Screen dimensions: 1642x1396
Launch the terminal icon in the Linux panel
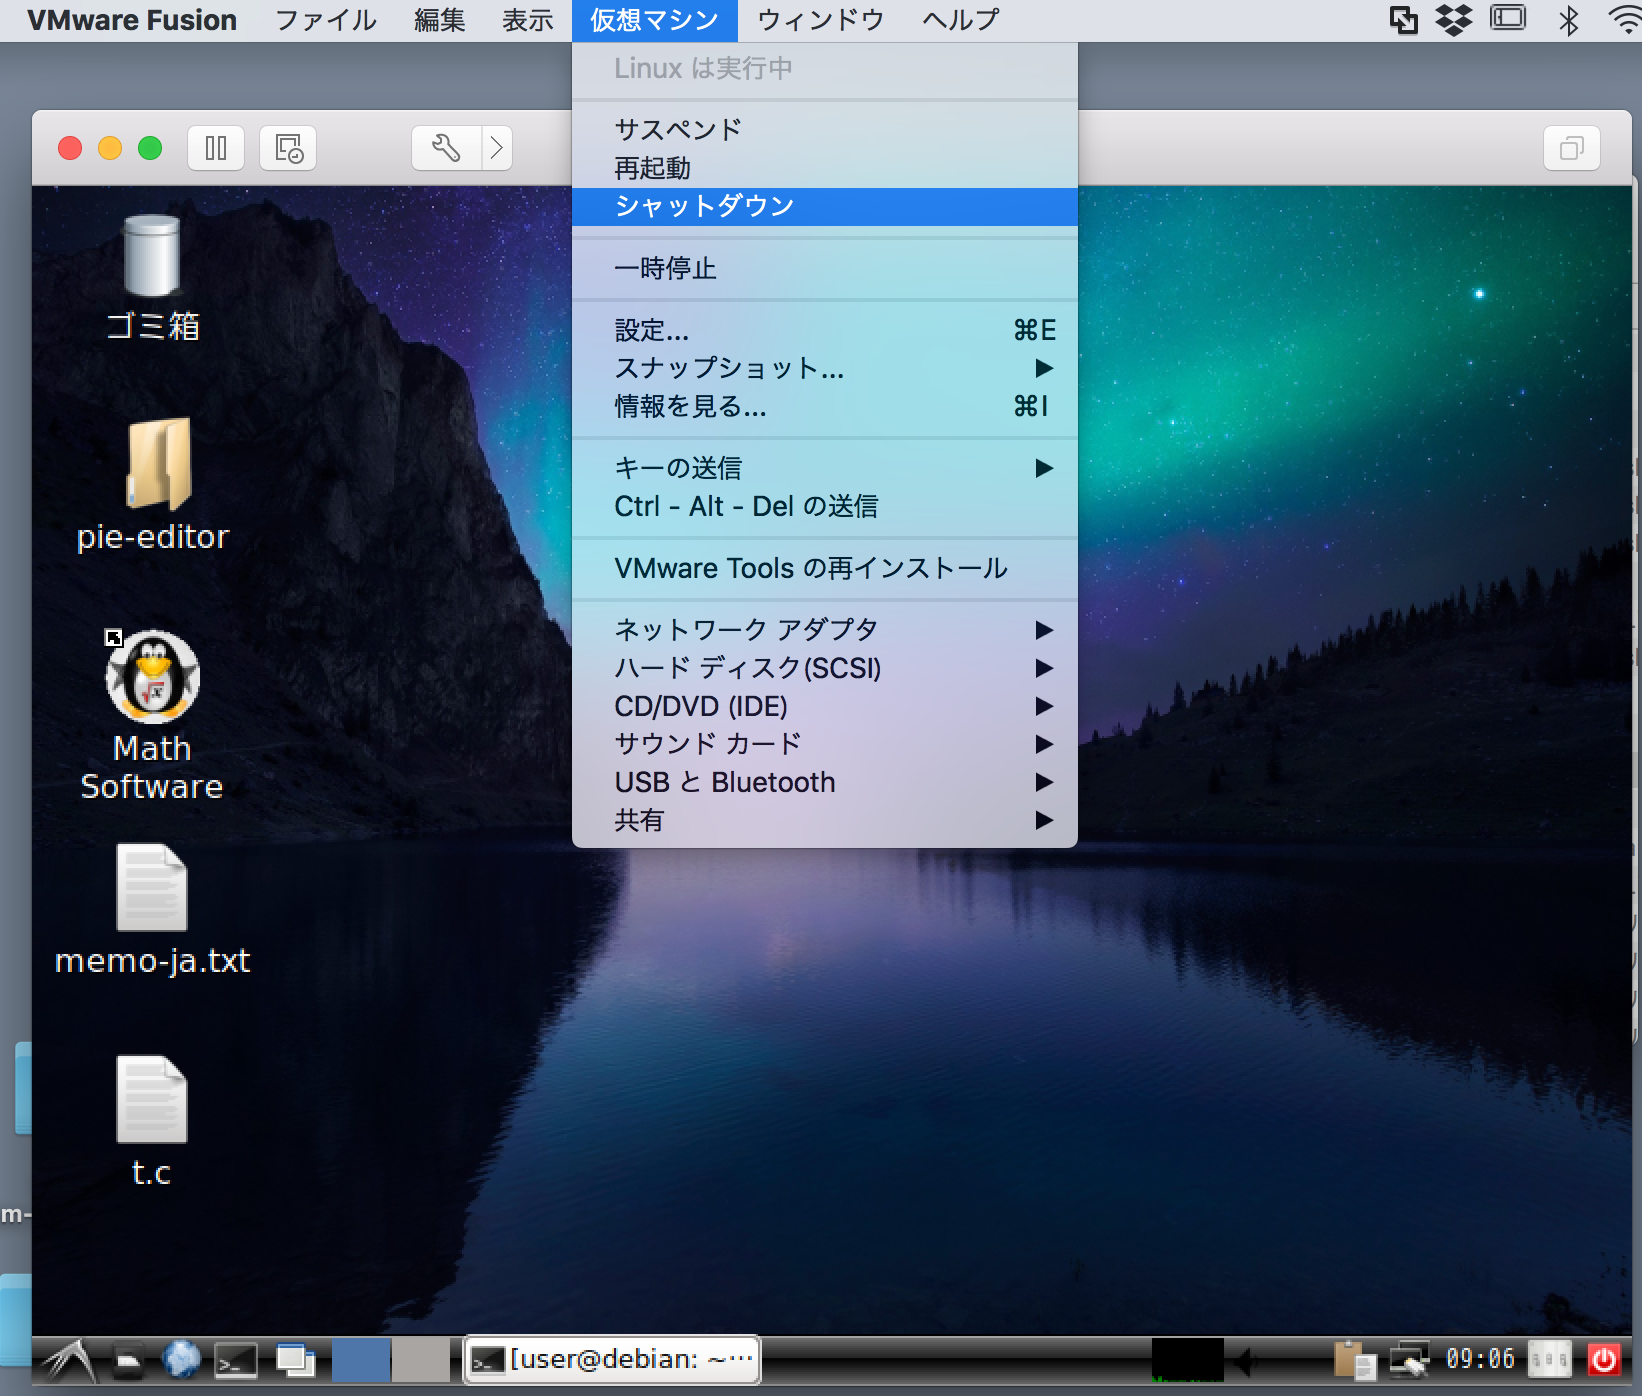click(x=237, y=1360)
